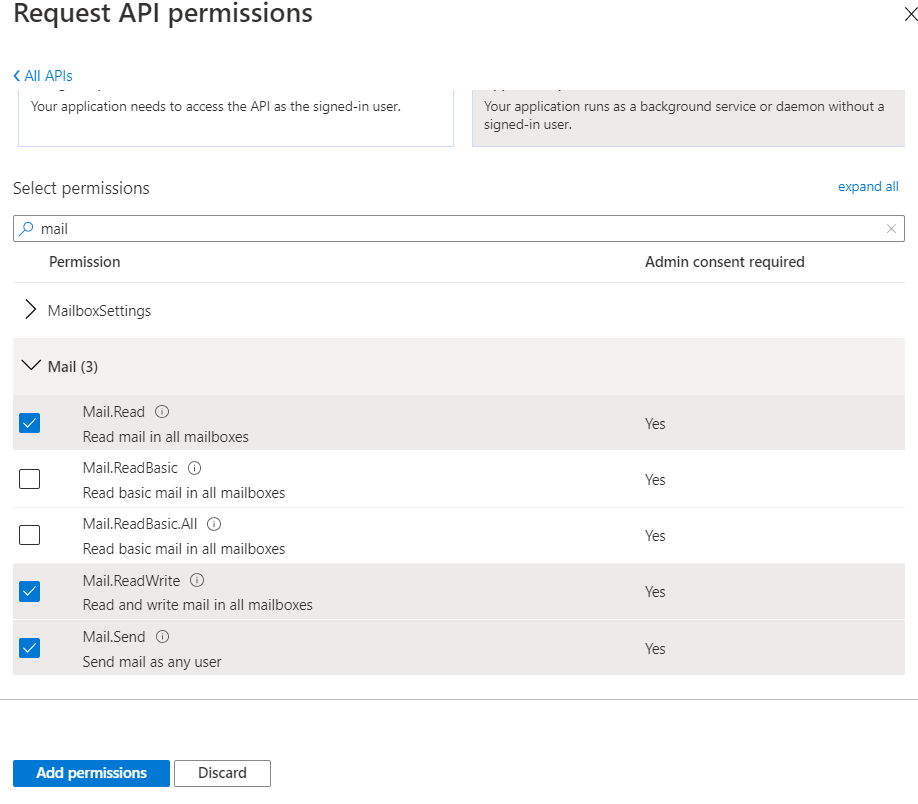Click info icon beside Mail.ReadBasic

coord(195,468)
